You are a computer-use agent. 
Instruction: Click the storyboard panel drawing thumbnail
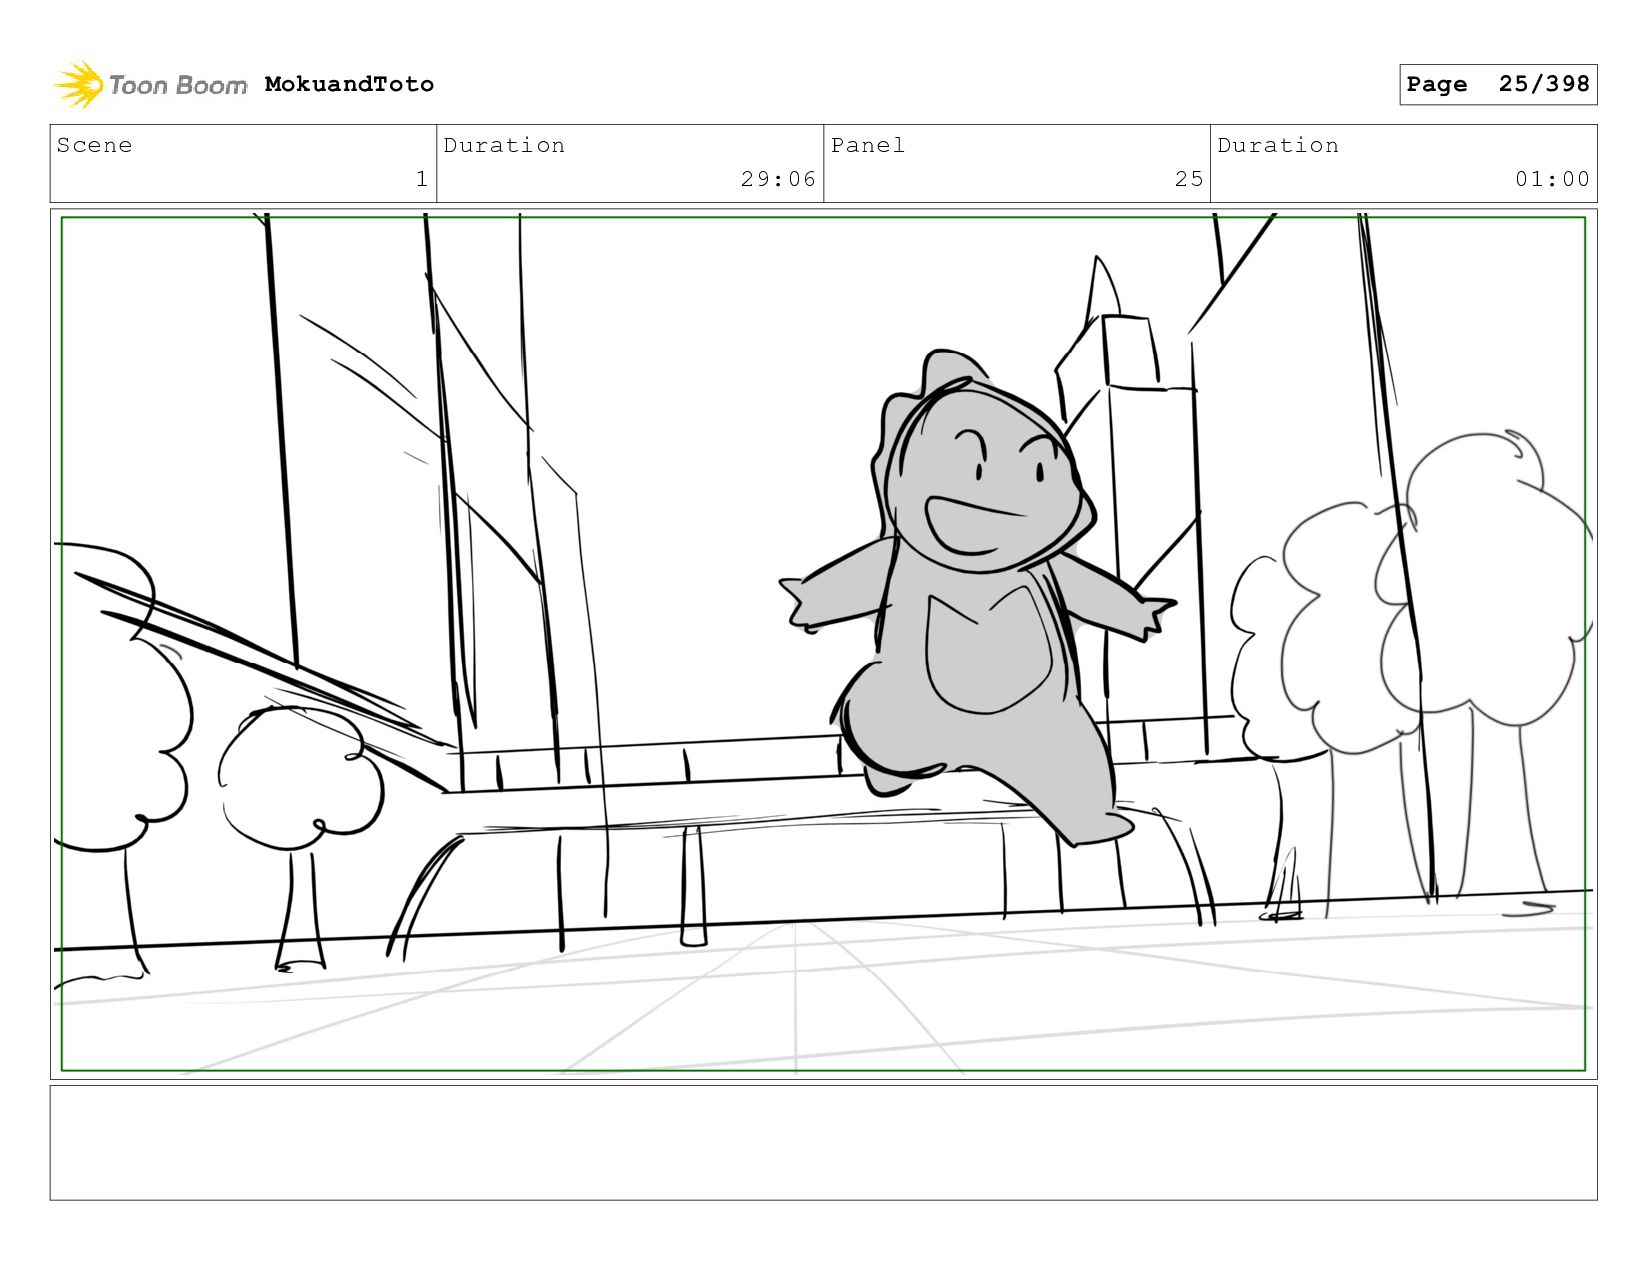tap(823, 644)
